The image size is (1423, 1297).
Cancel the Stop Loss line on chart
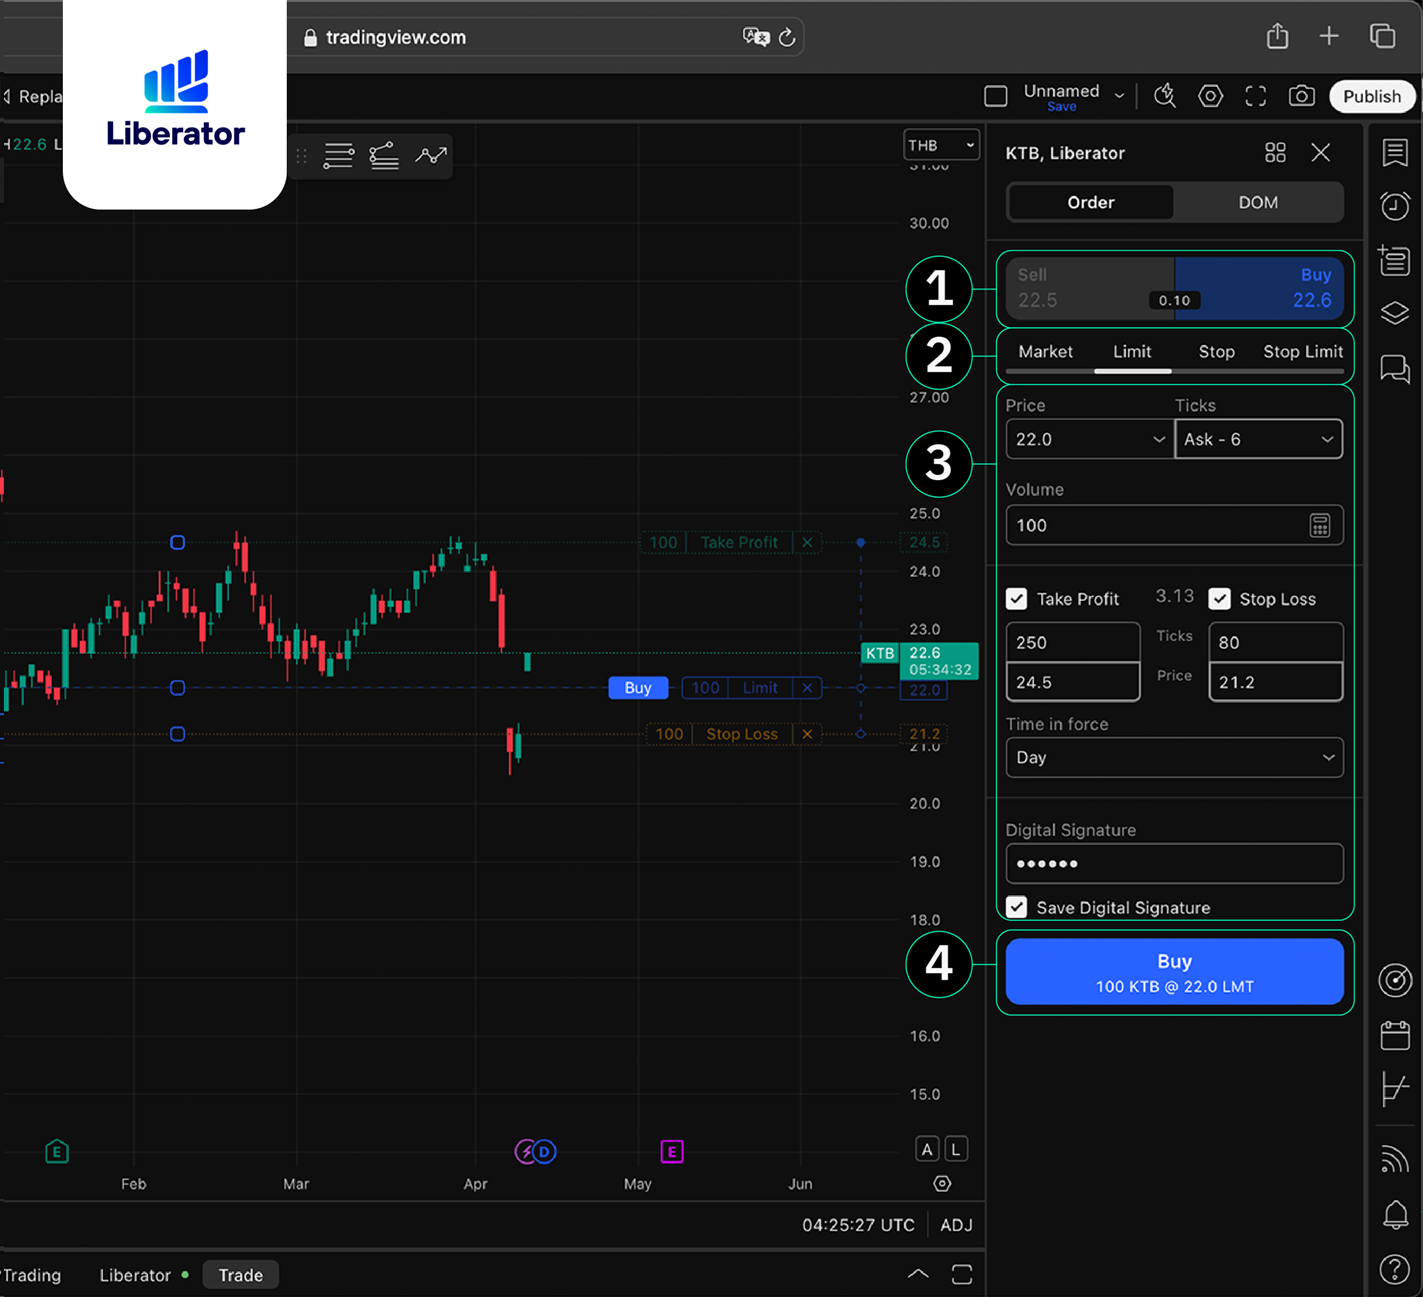(807, 734)
